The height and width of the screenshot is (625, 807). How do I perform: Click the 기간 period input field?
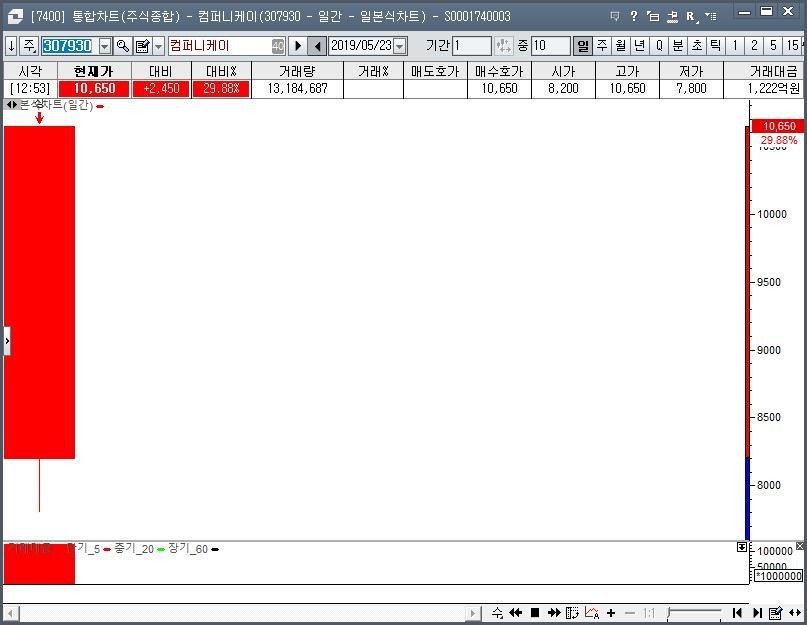point(471,46)
